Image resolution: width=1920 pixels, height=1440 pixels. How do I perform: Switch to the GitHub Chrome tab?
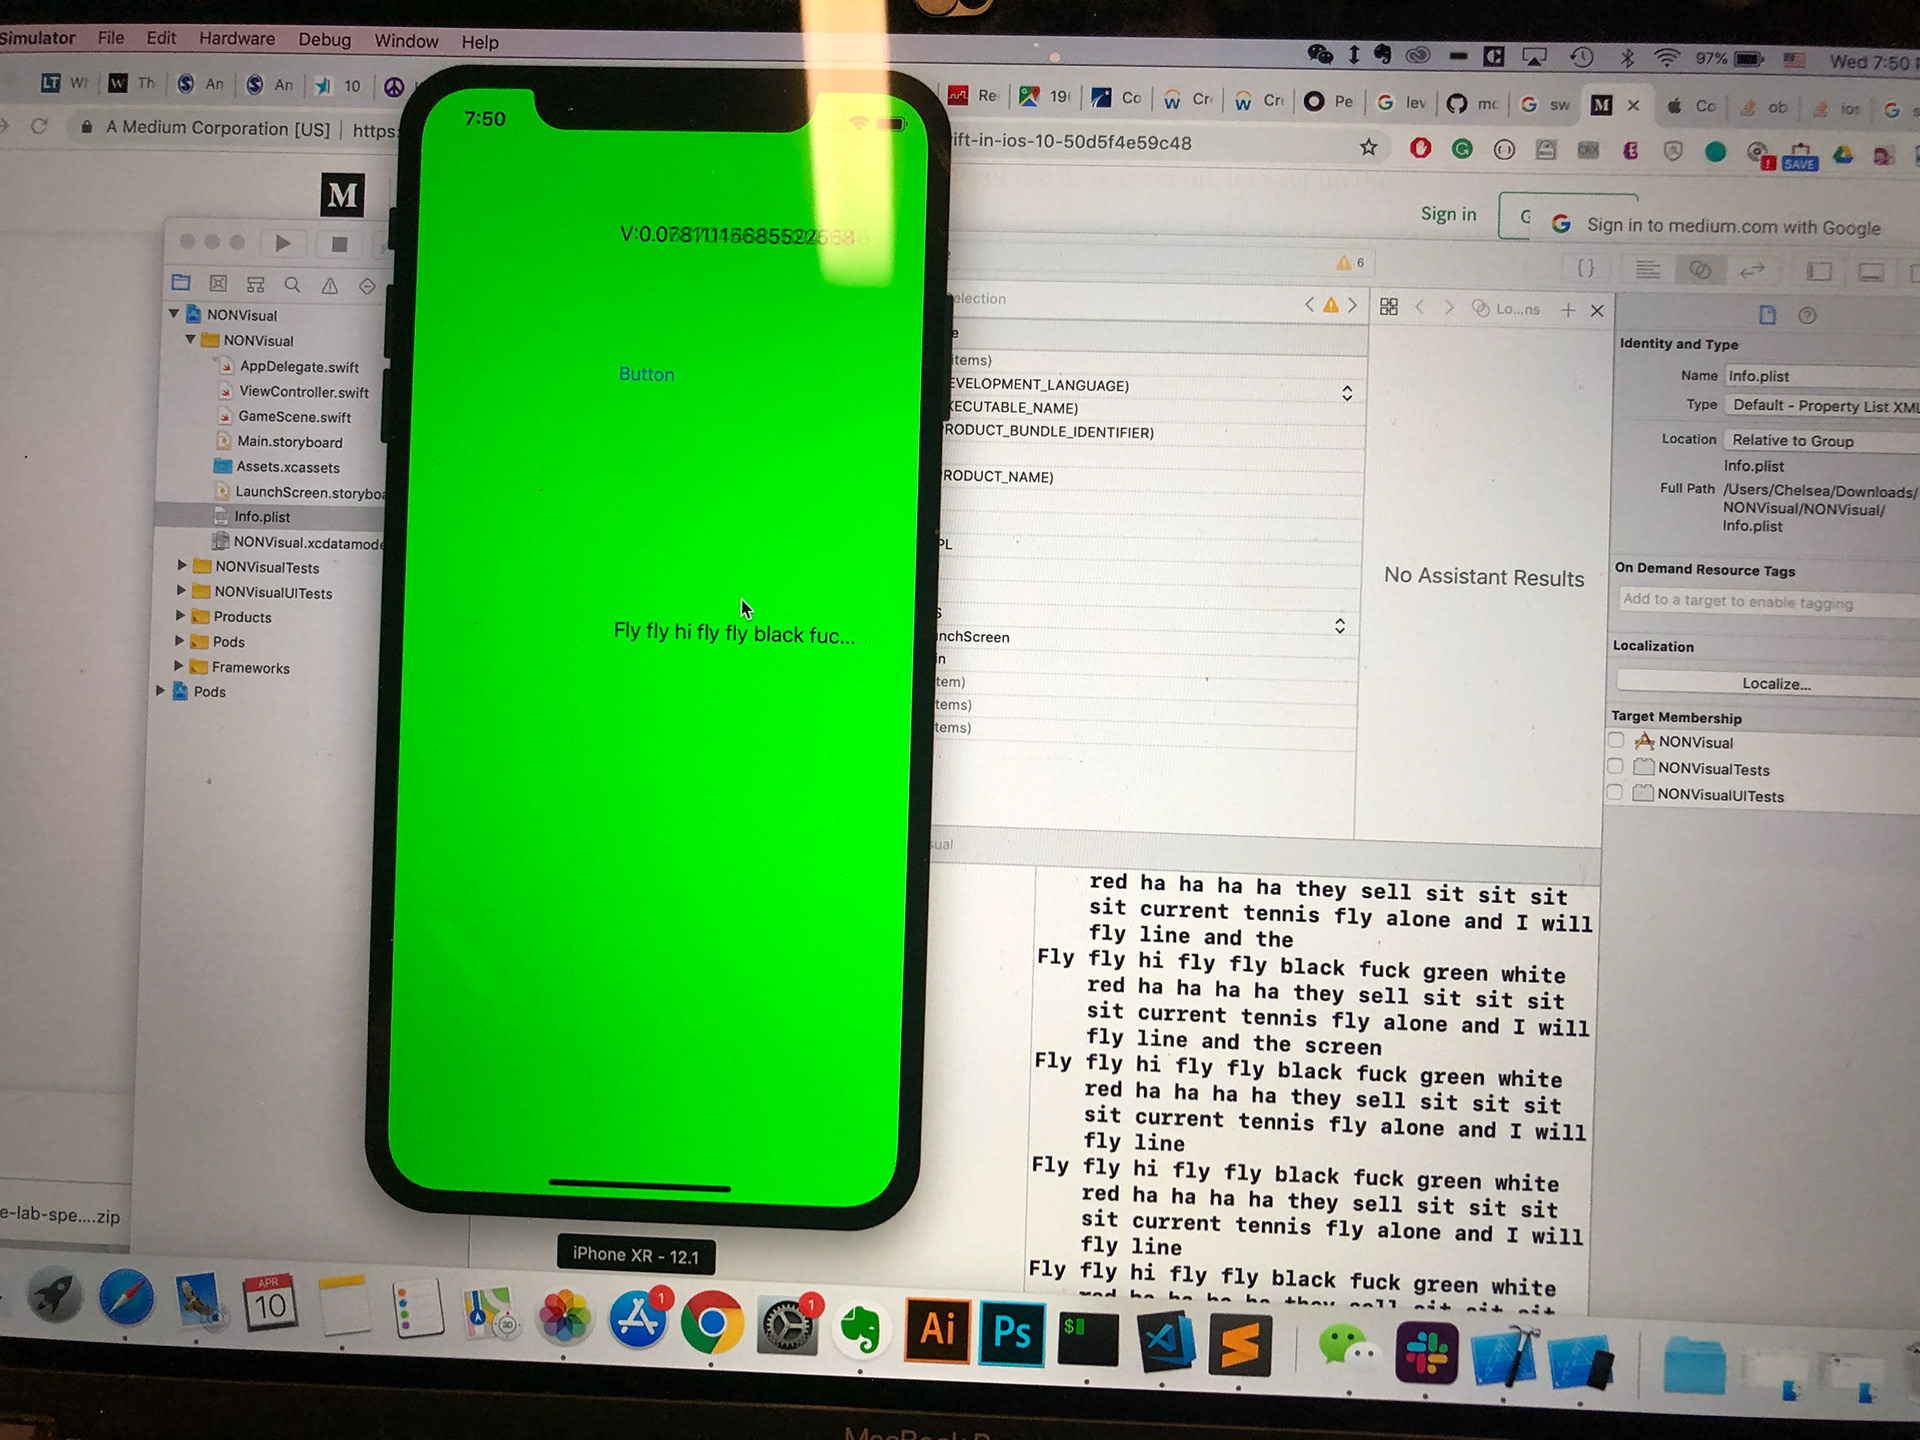pyautogui.click(x=1472, y=103)
